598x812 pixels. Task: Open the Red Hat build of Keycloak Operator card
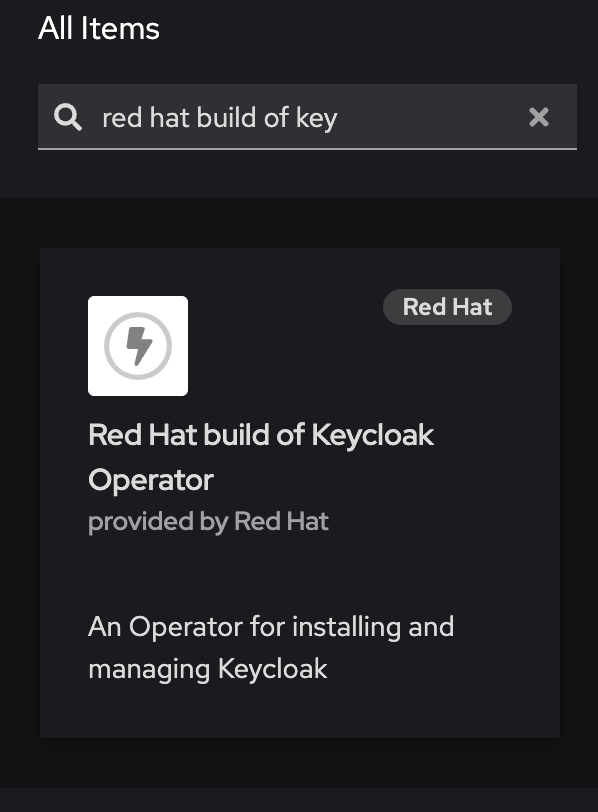300,494
